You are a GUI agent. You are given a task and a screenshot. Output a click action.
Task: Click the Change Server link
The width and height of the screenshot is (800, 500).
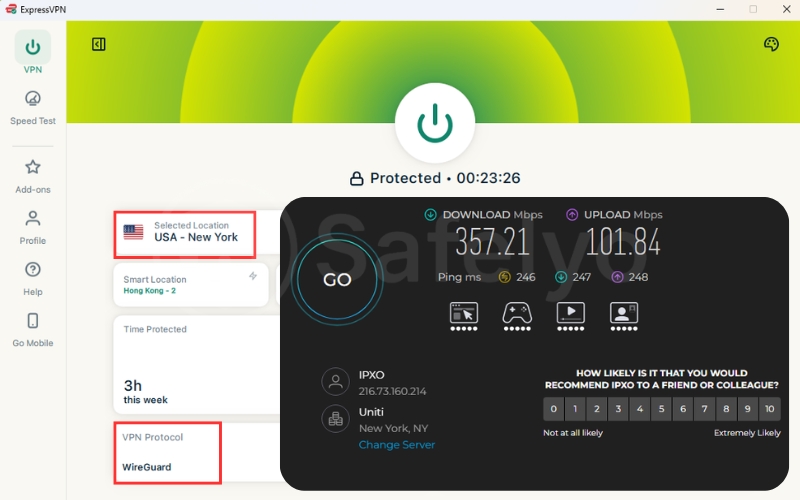coord(397,445)
